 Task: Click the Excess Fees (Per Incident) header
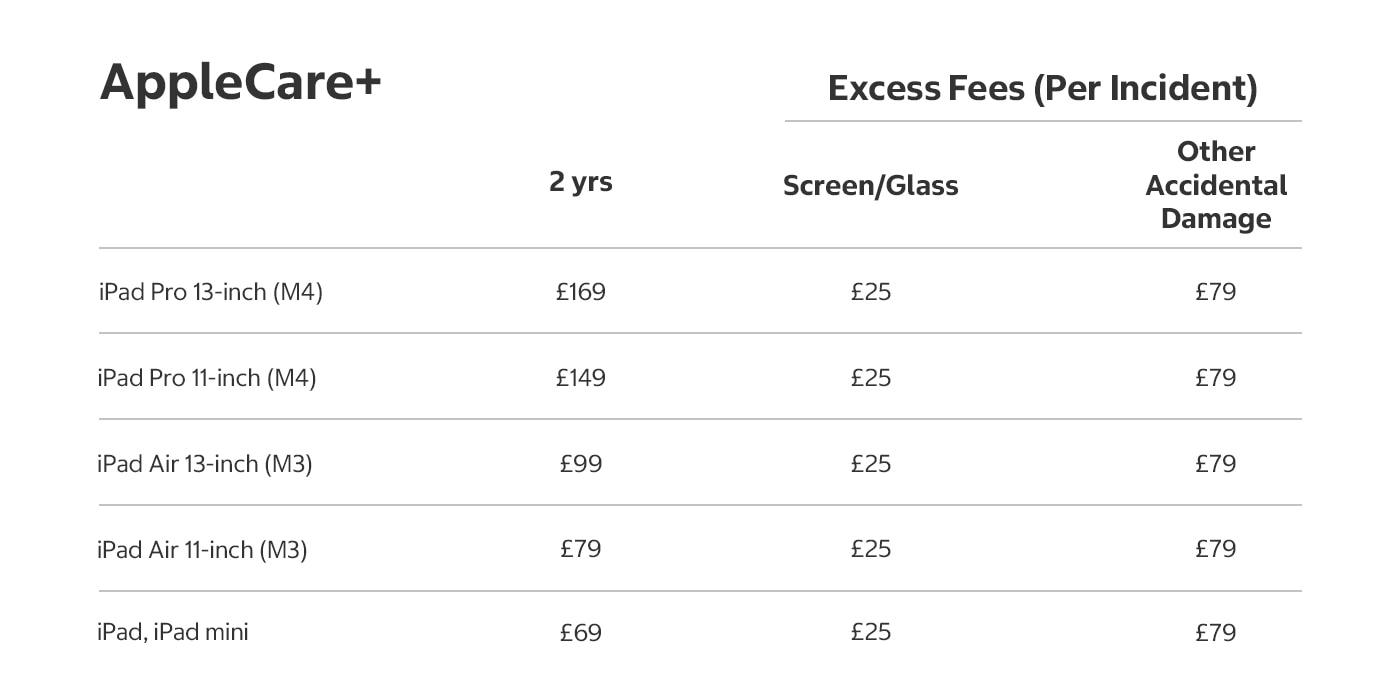[x=1042, y=88]
